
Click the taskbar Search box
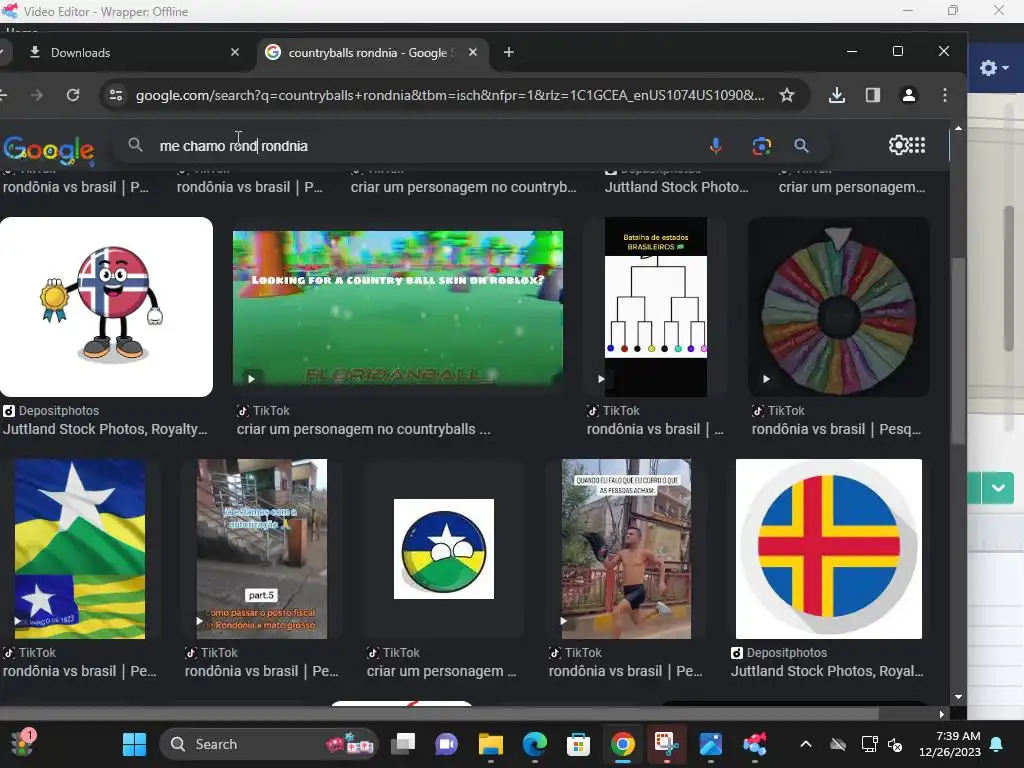269,744
